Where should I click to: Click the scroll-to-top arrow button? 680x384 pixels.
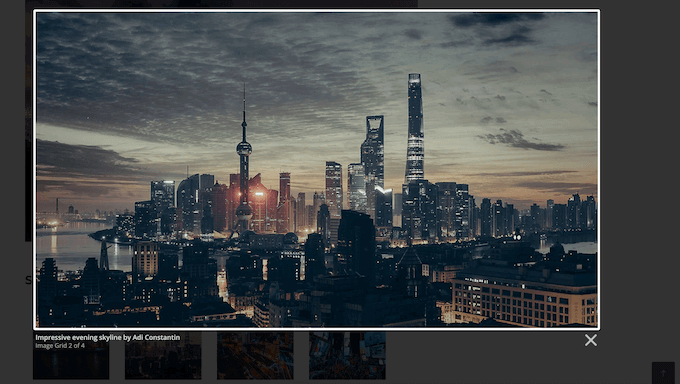(x=663, y=373)
